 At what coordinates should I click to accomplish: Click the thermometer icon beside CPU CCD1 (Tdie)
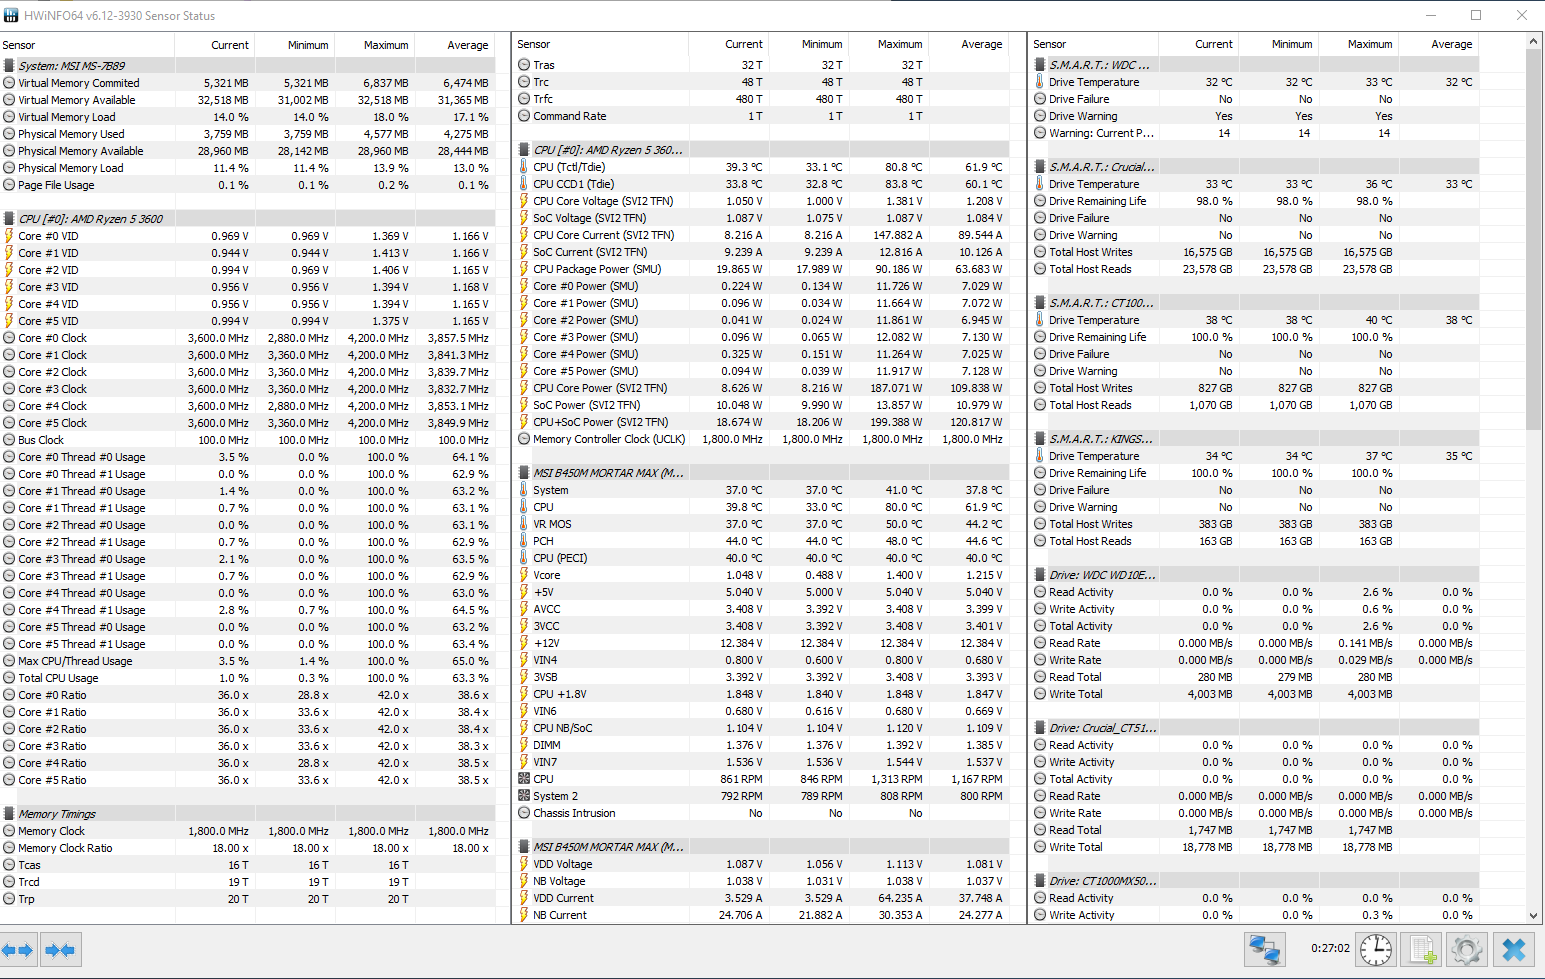(524, 184)
